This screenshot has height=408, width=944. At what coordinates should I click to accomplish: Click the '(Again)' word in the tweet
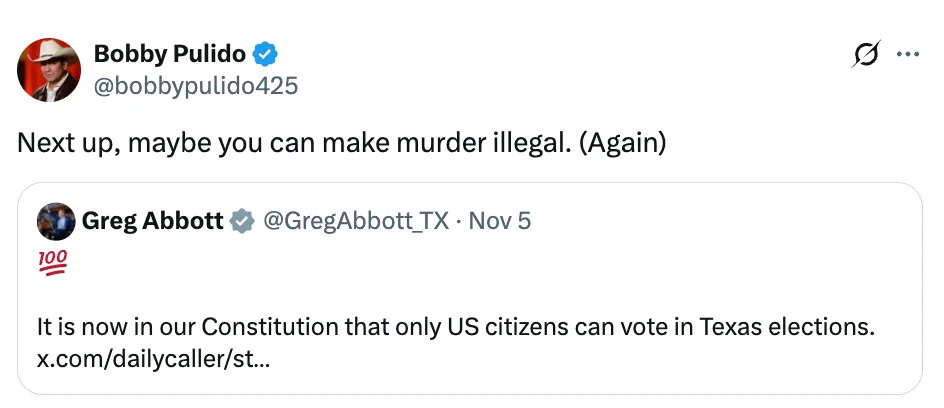pos(621,143)
